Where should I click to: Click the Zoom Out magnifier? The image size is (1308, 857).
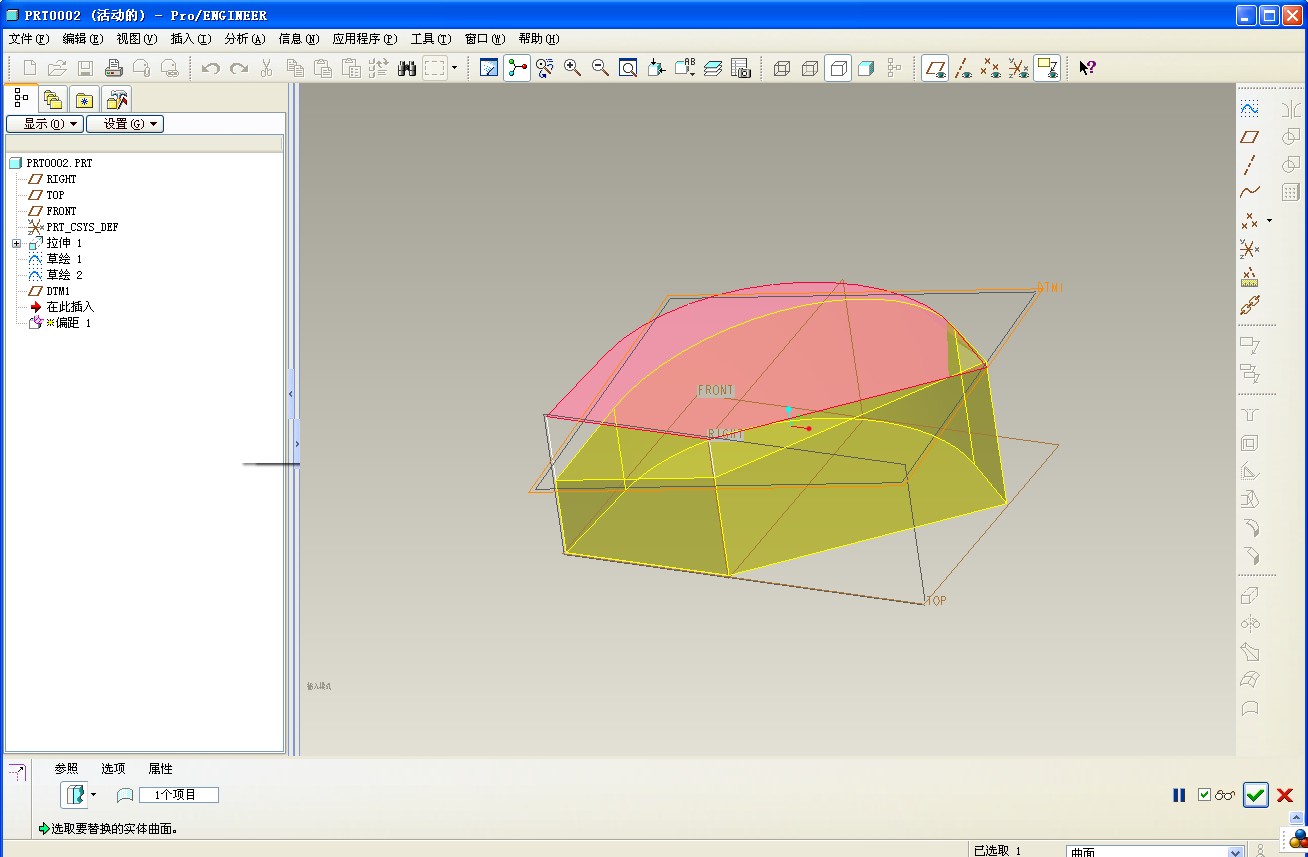coord(600,68)
